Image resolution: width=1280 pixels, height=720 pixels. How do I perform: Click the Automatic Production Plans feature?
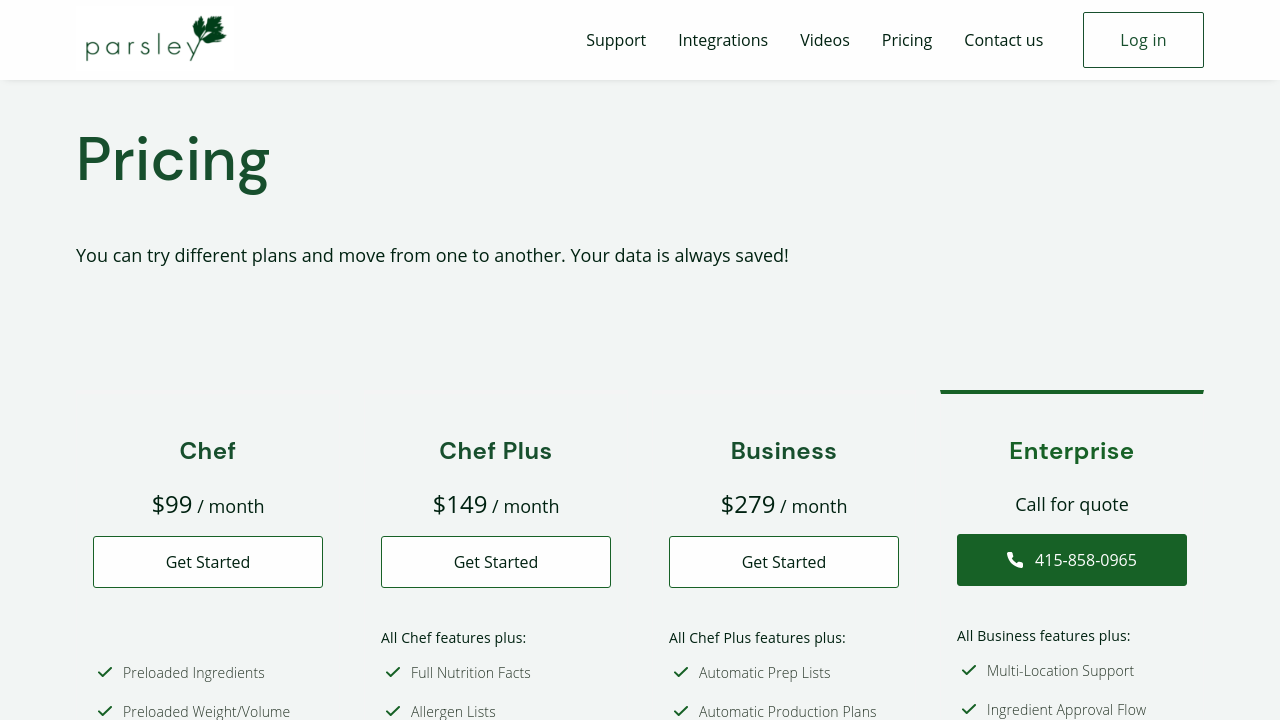(787, 711)
